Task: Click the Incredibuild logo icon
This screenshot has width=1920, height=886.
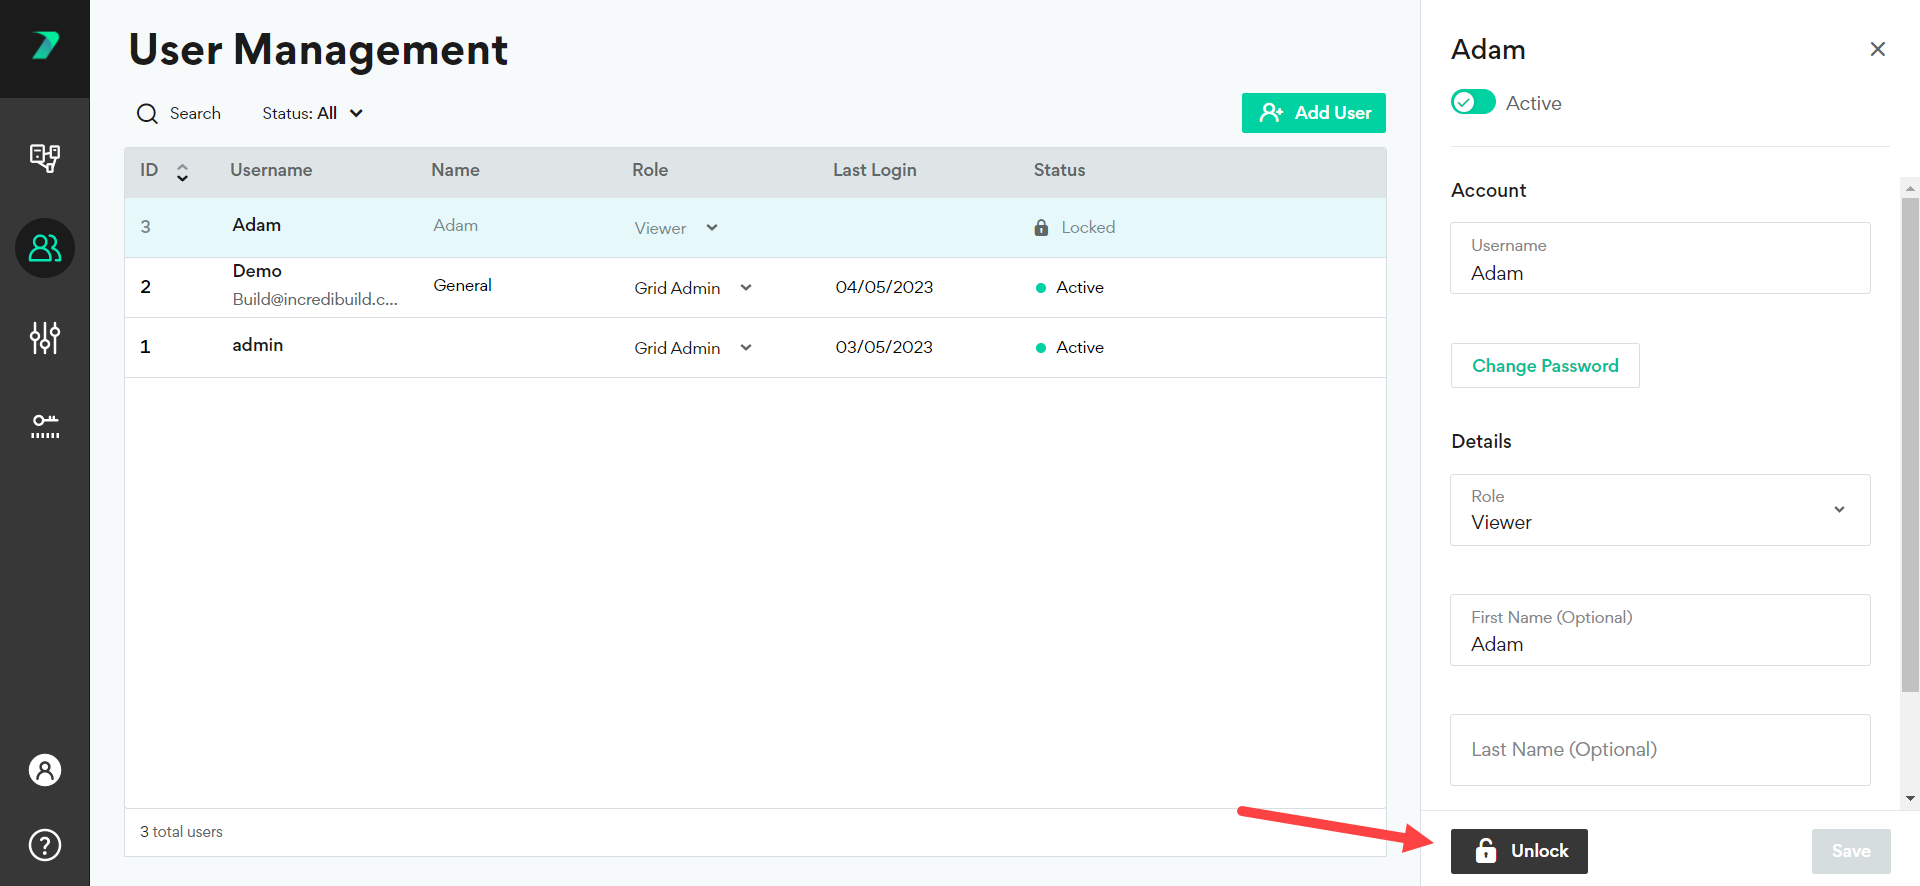Action: (45, 46)
